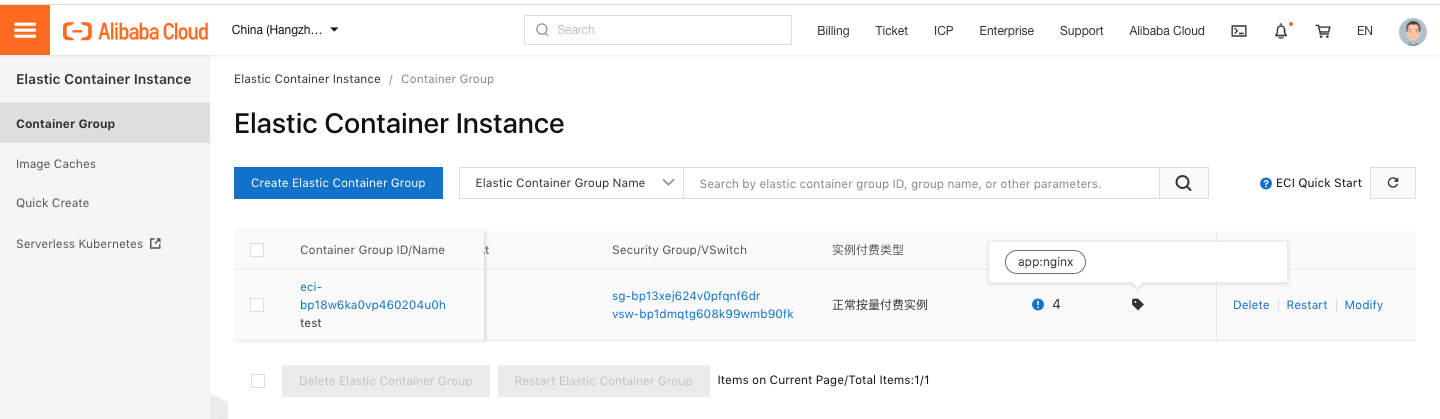The width and height of the screenshot is (1440, 419).
Task: Open Cloud Shell terminal icon
Action: click(1238, 31)
